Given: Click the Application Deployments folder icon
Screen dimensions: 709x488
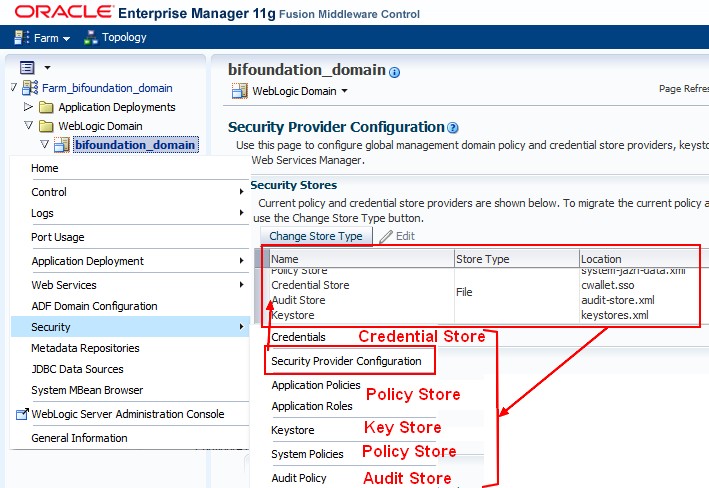Looking at the screenshot, I should click(x=46, y=107).
